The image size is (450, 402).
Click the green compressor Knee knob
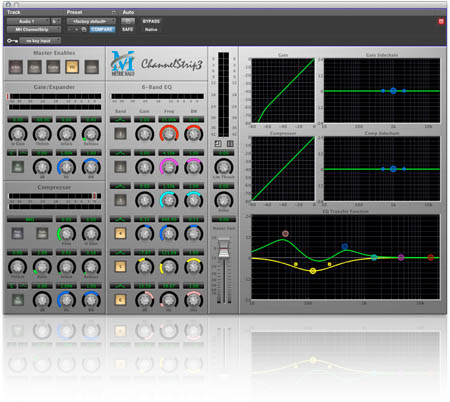(66, 233)
